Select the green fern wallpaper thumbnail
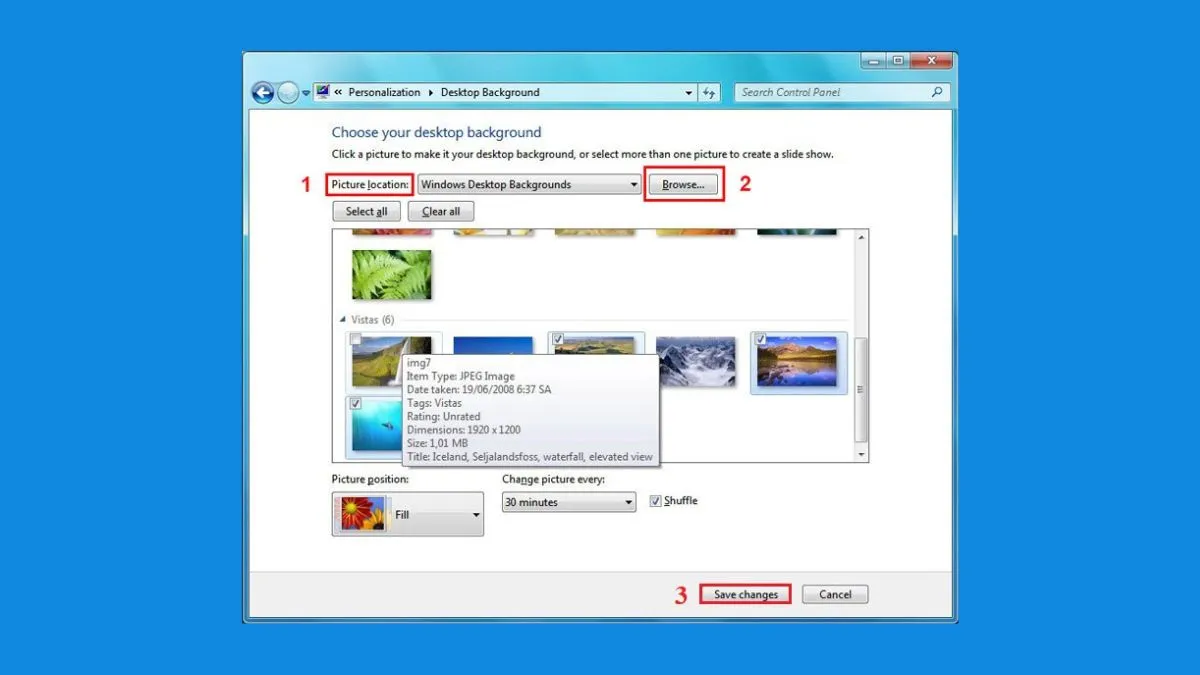Image resolution: width=1200 pixels, height=675 pixels. coord(390,272)
